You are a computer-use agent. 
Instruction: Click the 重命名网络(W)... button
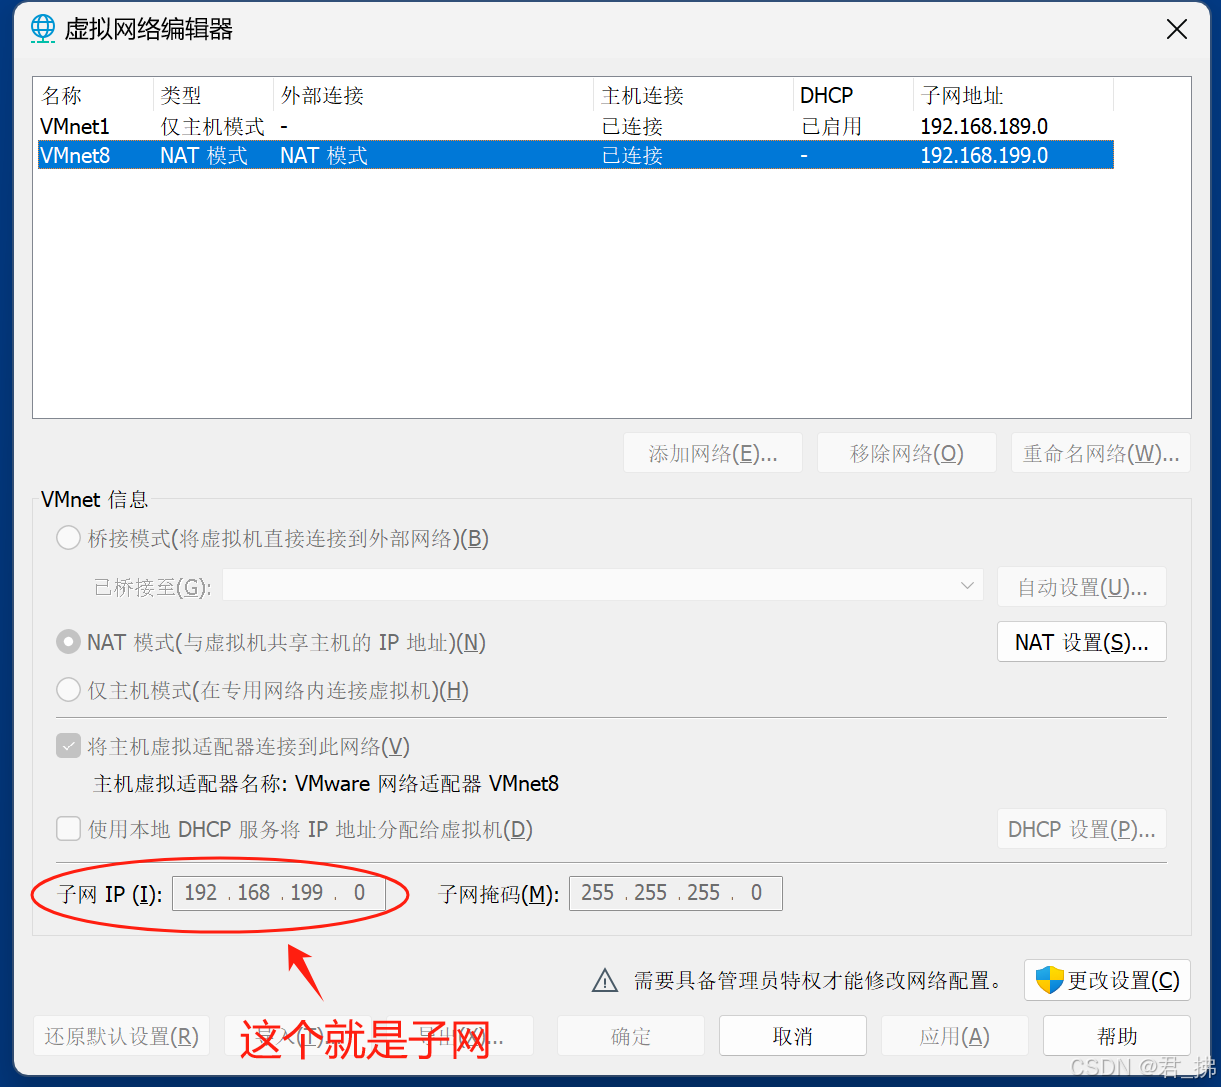[1101, 454]
